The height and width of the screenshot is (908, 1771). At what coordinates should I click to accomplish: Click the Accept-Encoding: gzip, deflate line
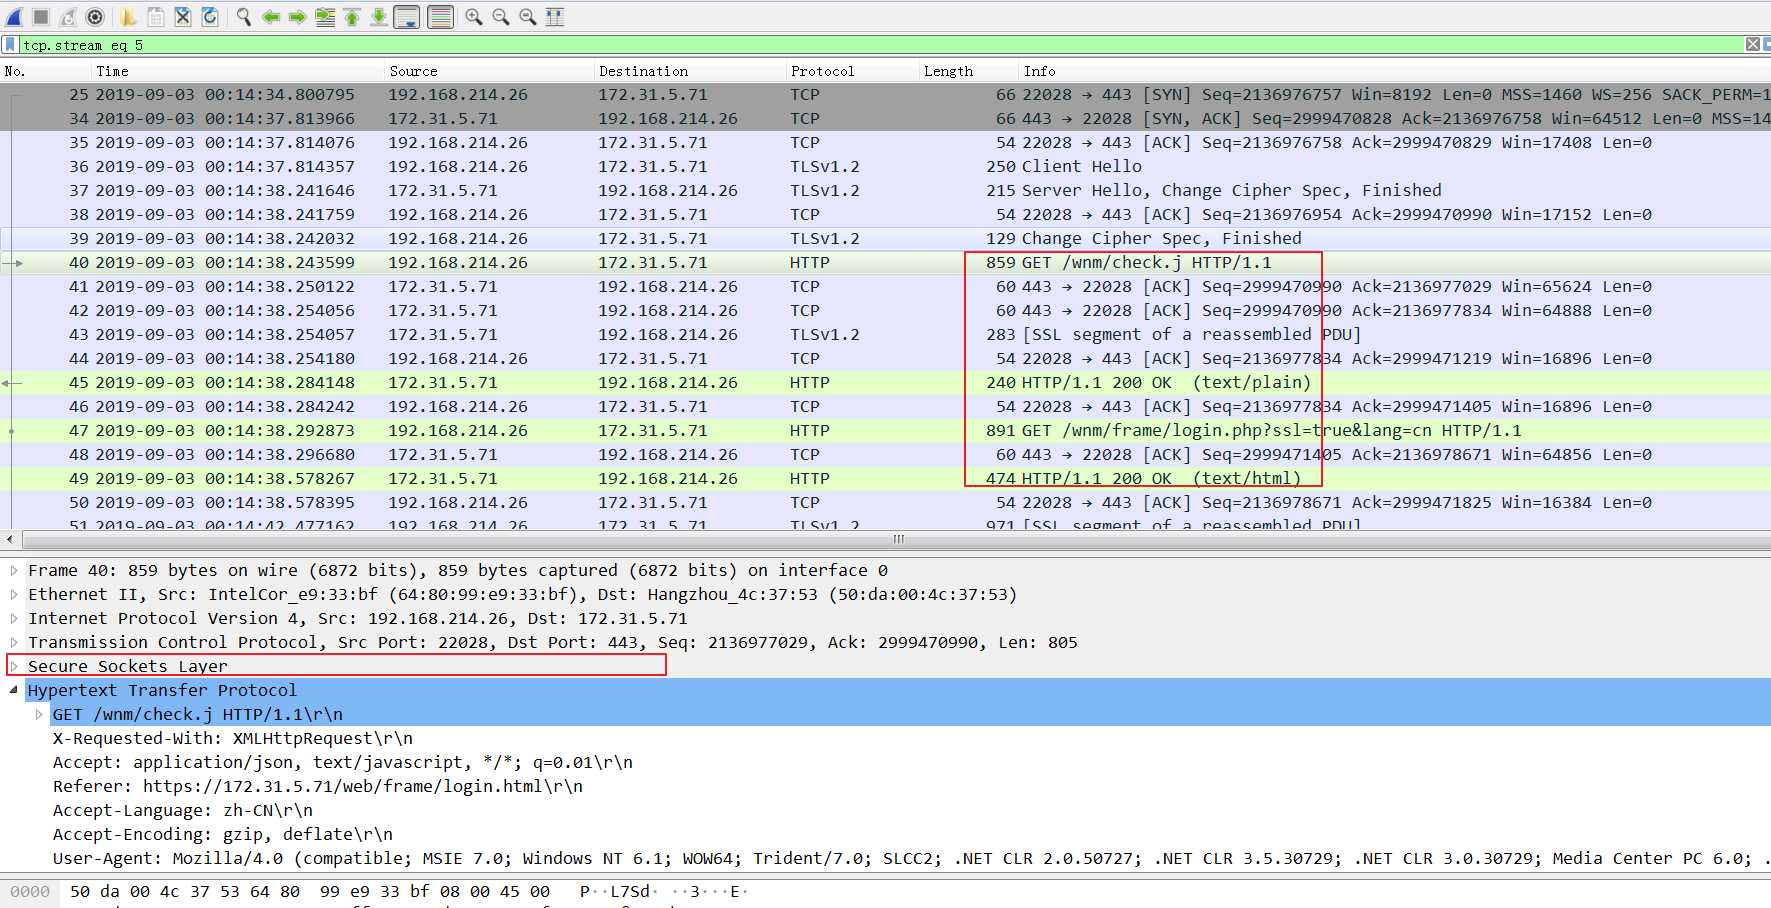coord(223,834)
